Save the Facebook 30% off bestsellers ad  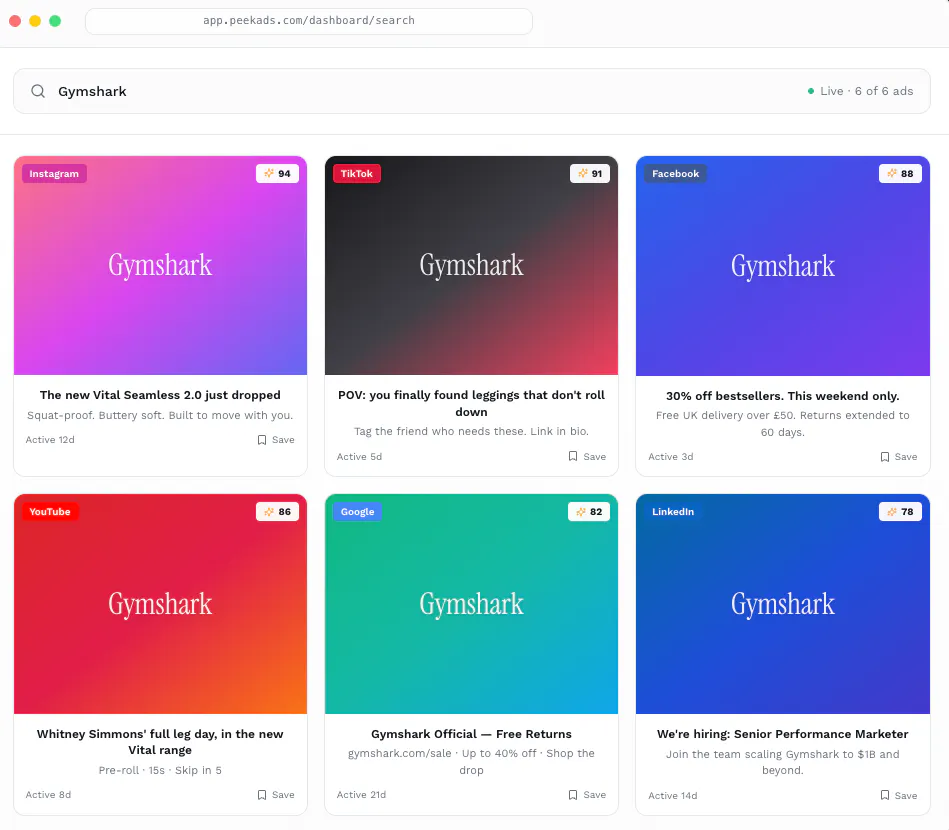pos(899,456)
